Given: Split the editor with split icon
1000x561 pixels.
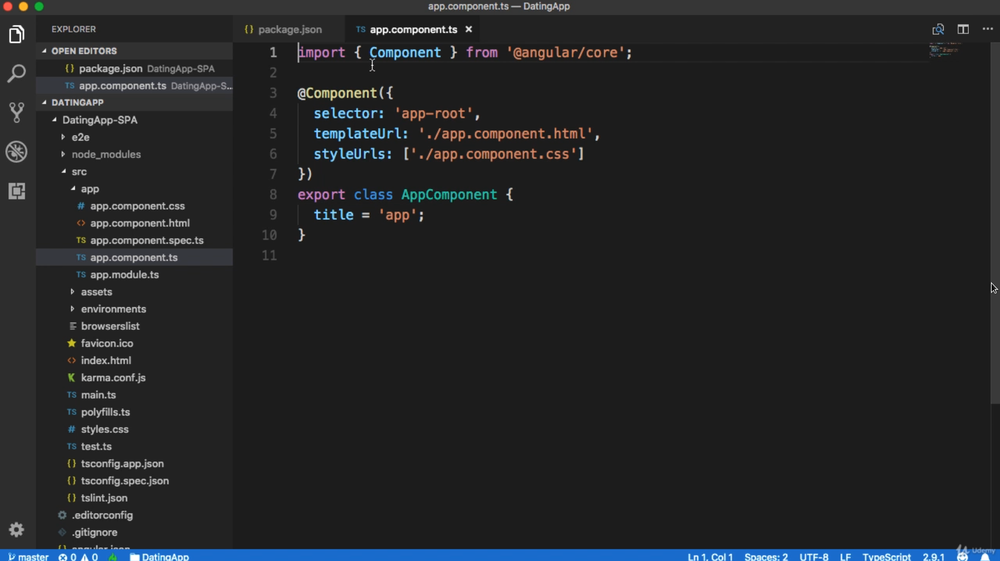Looking at the screenshot, I should [963, 29].
